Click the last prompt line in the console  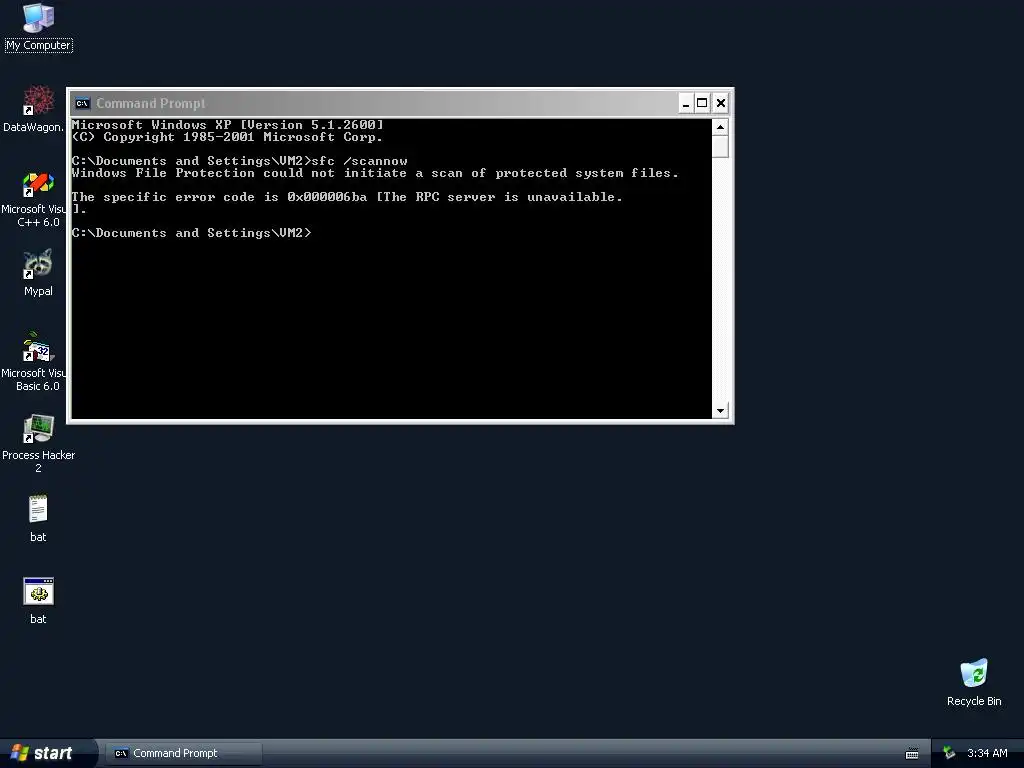click(x=191, y=233)
